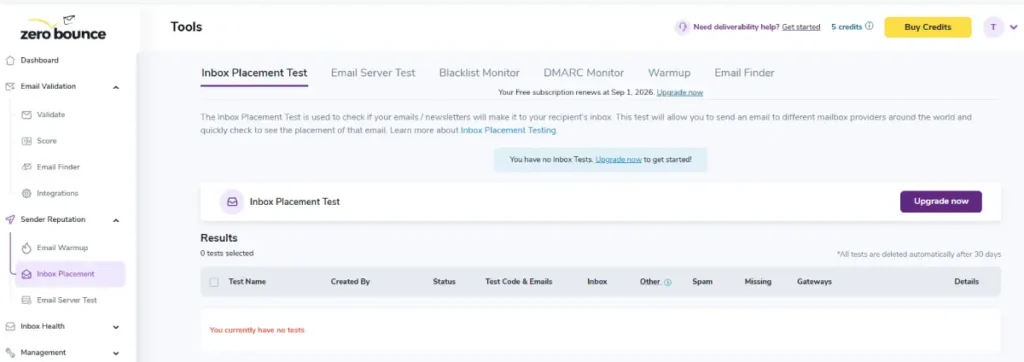Click the Score icon in sidebar
The image size is (1024, 362).
[x=27, y=140]
